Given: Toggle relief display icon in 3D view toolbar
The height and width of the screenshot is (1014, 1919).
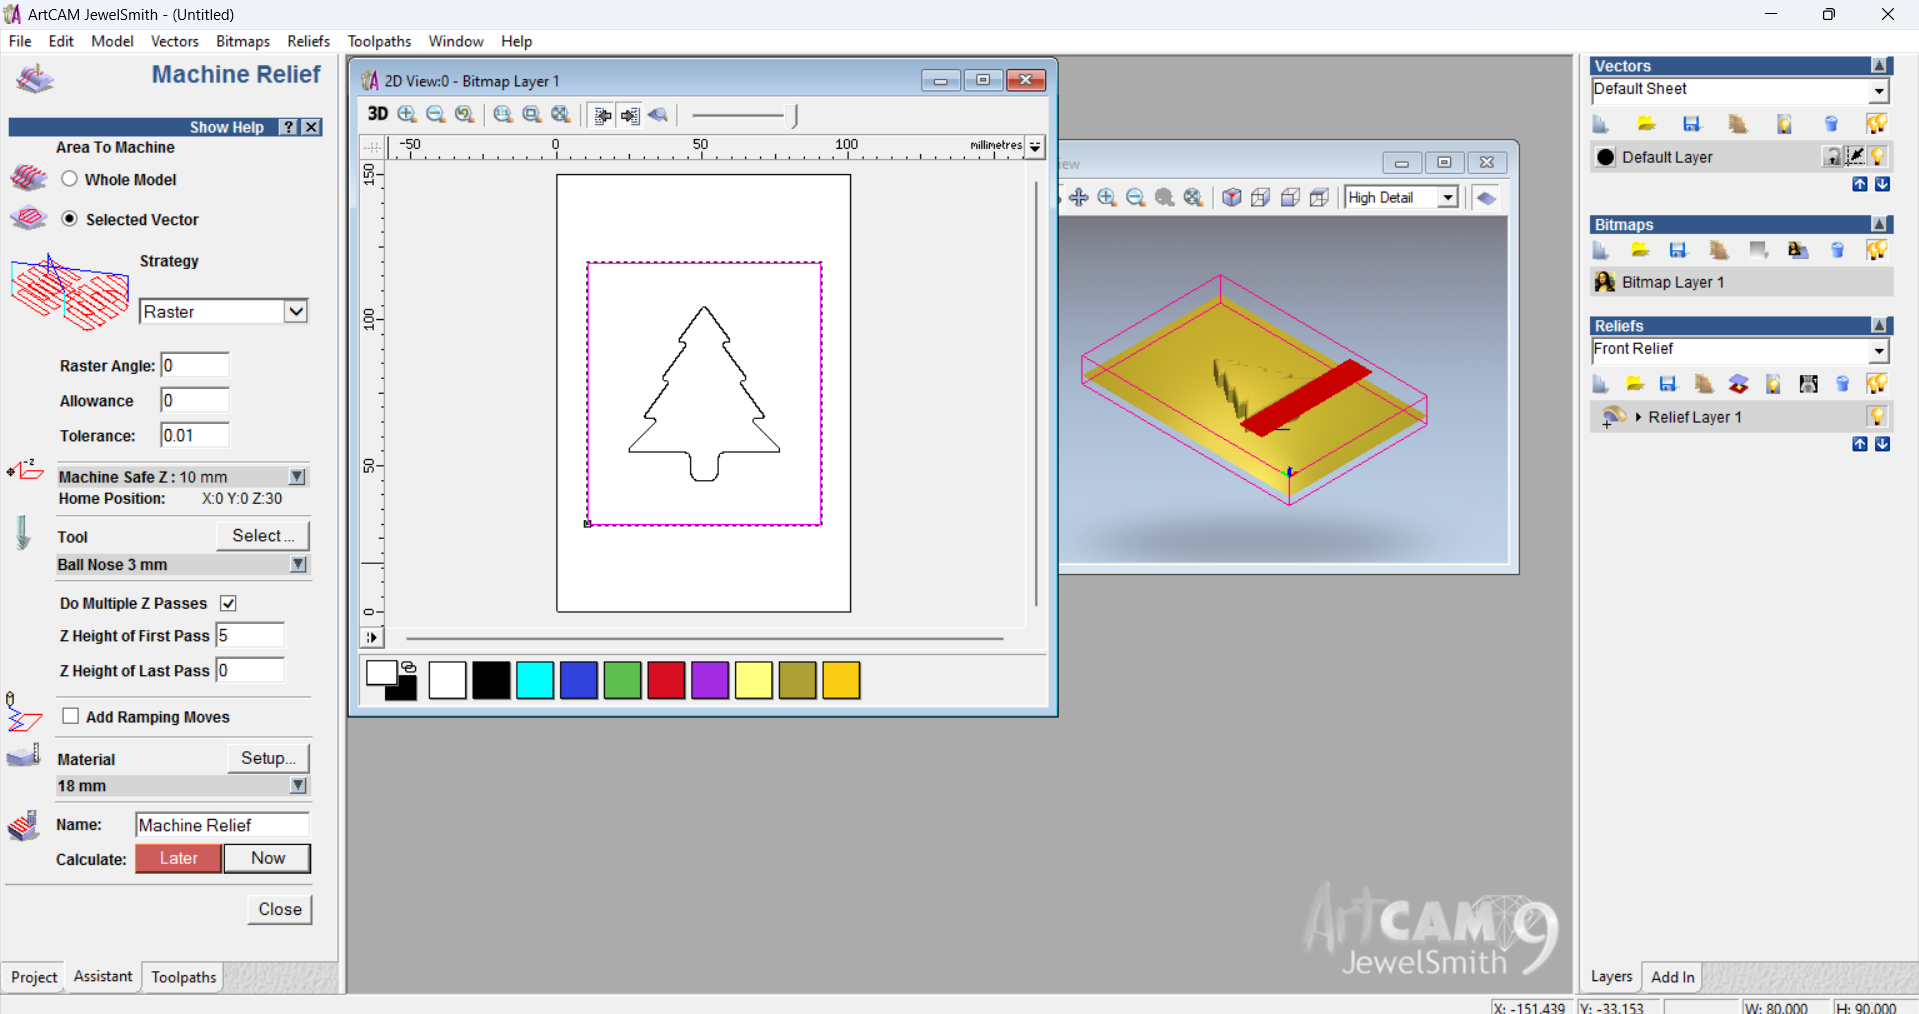Looking at the screenshot, I should pyautogui.click(x=1486, y=197).
